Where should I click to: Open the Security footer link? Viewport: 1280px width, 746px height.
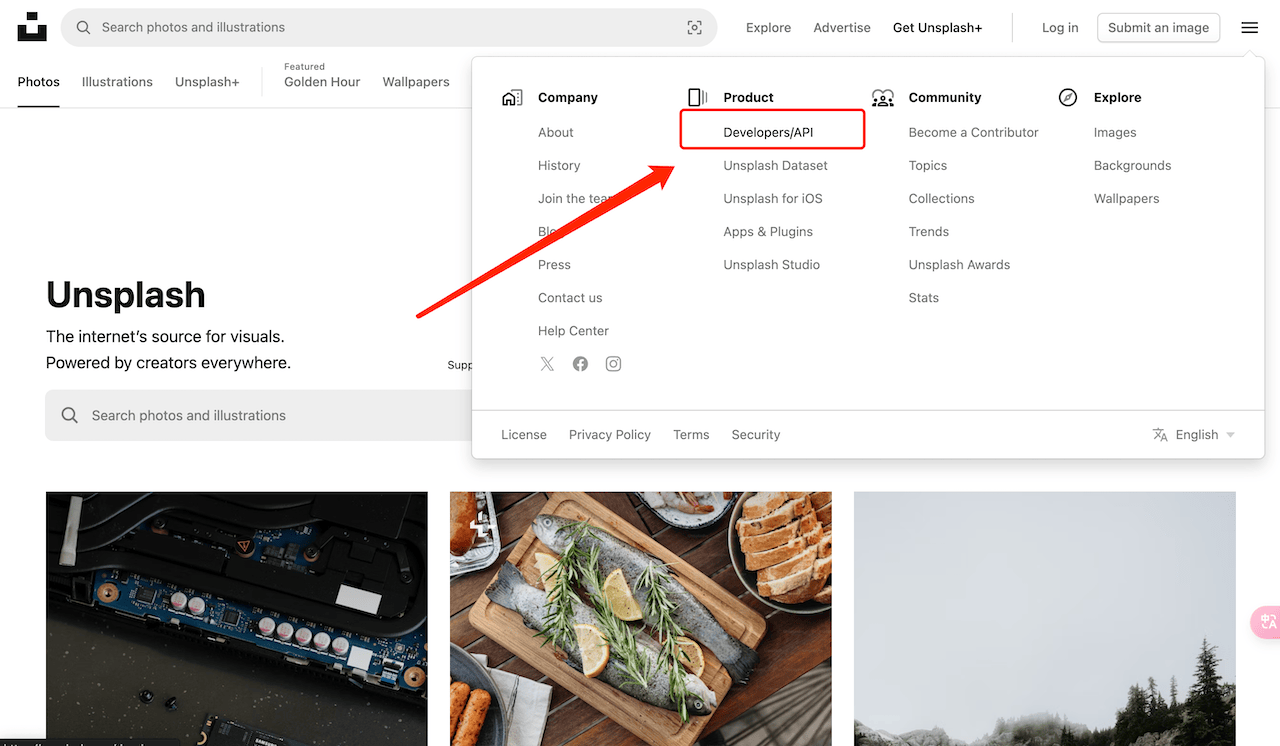coord(756,435)
